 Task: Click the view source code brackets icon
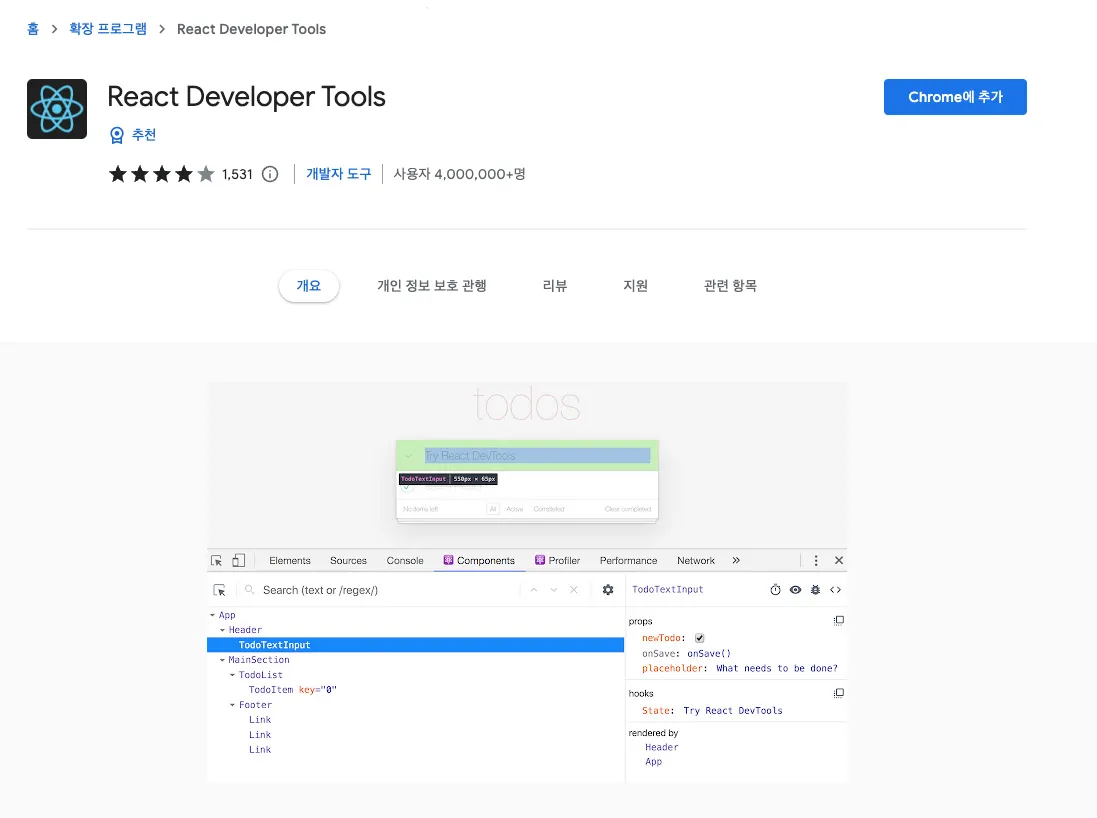coord(835,590)
